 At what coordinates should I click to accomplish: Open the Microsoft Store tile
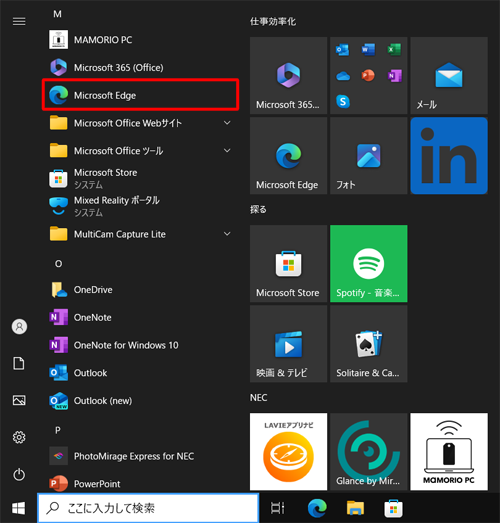pyautogui.click(x=289, y=264)
